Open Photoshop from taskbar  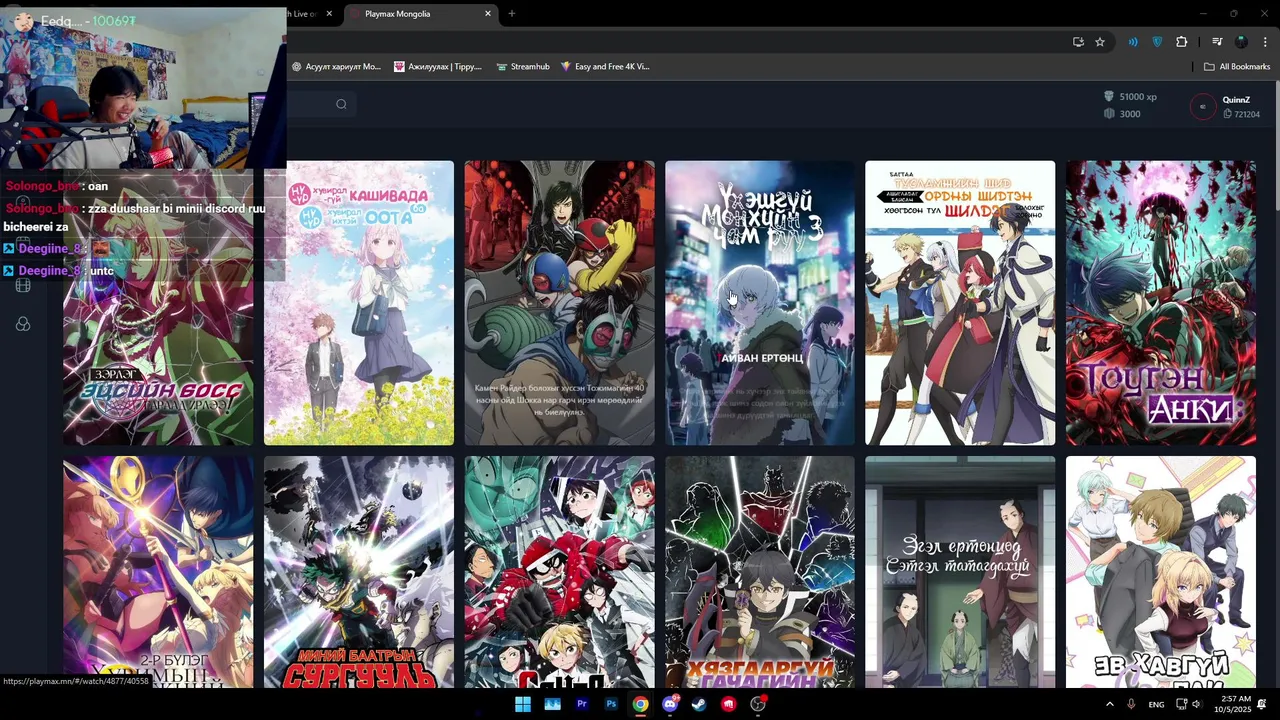[611, 704]
